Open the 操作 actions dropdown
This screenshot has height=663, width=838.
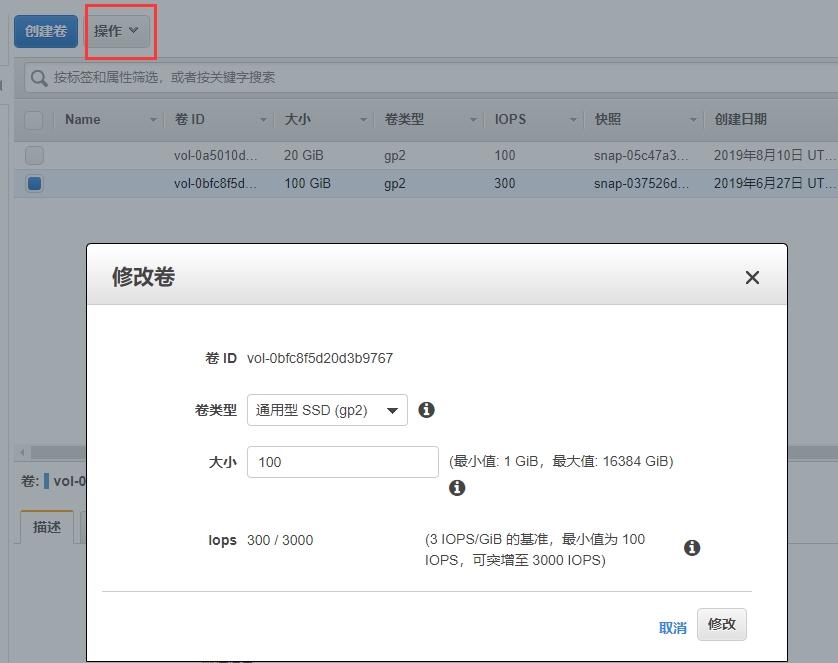pos(120,31)
